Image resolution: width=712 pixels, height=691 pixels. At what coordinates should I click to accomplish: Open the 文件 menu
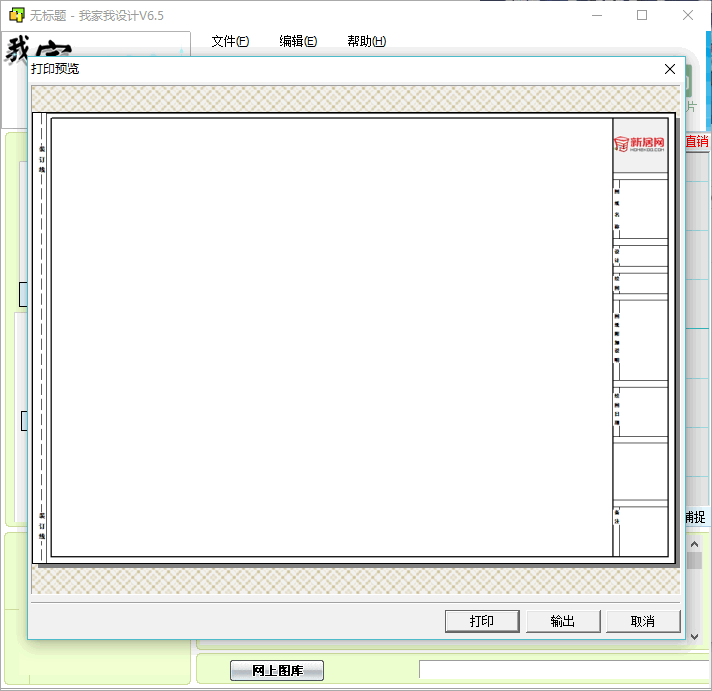point(230,41)
